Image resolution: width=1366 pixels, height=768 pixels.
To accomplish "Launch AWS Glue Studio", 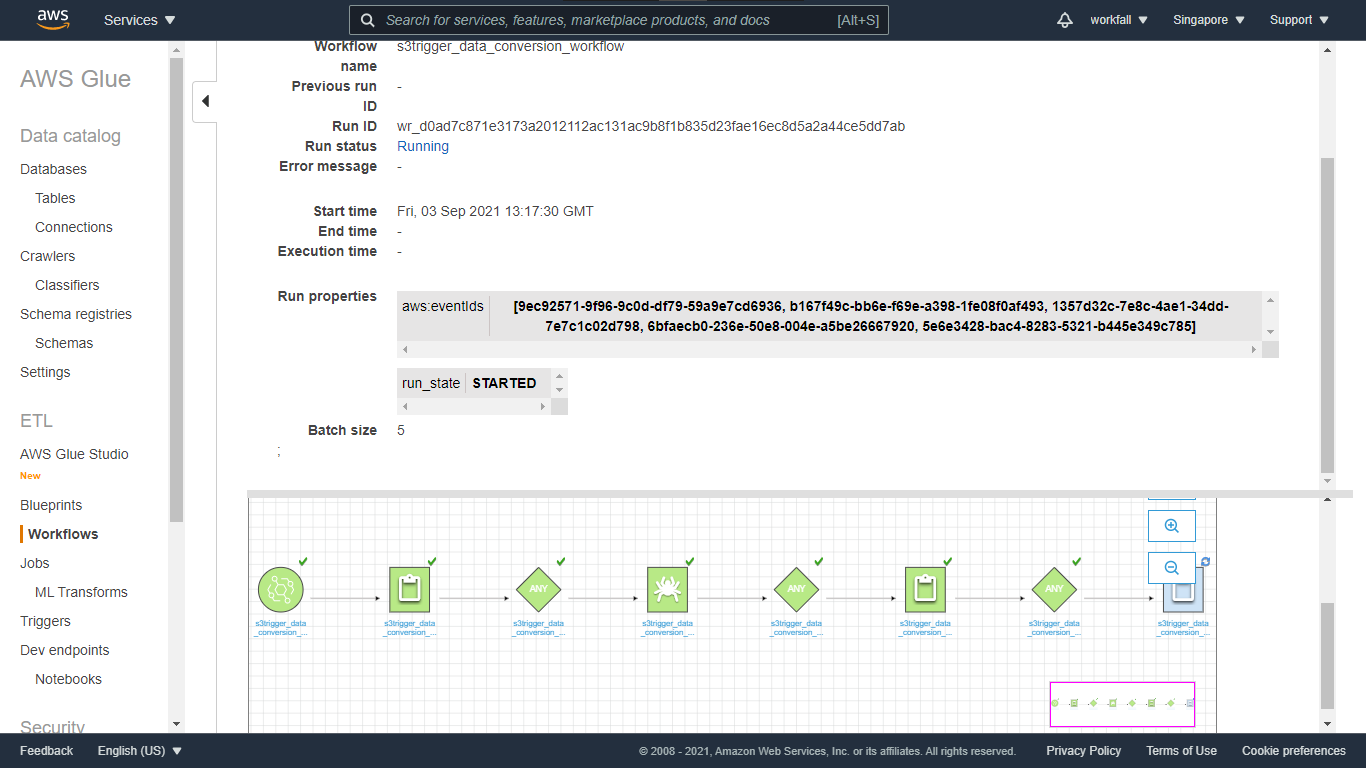I will point(74,454).
